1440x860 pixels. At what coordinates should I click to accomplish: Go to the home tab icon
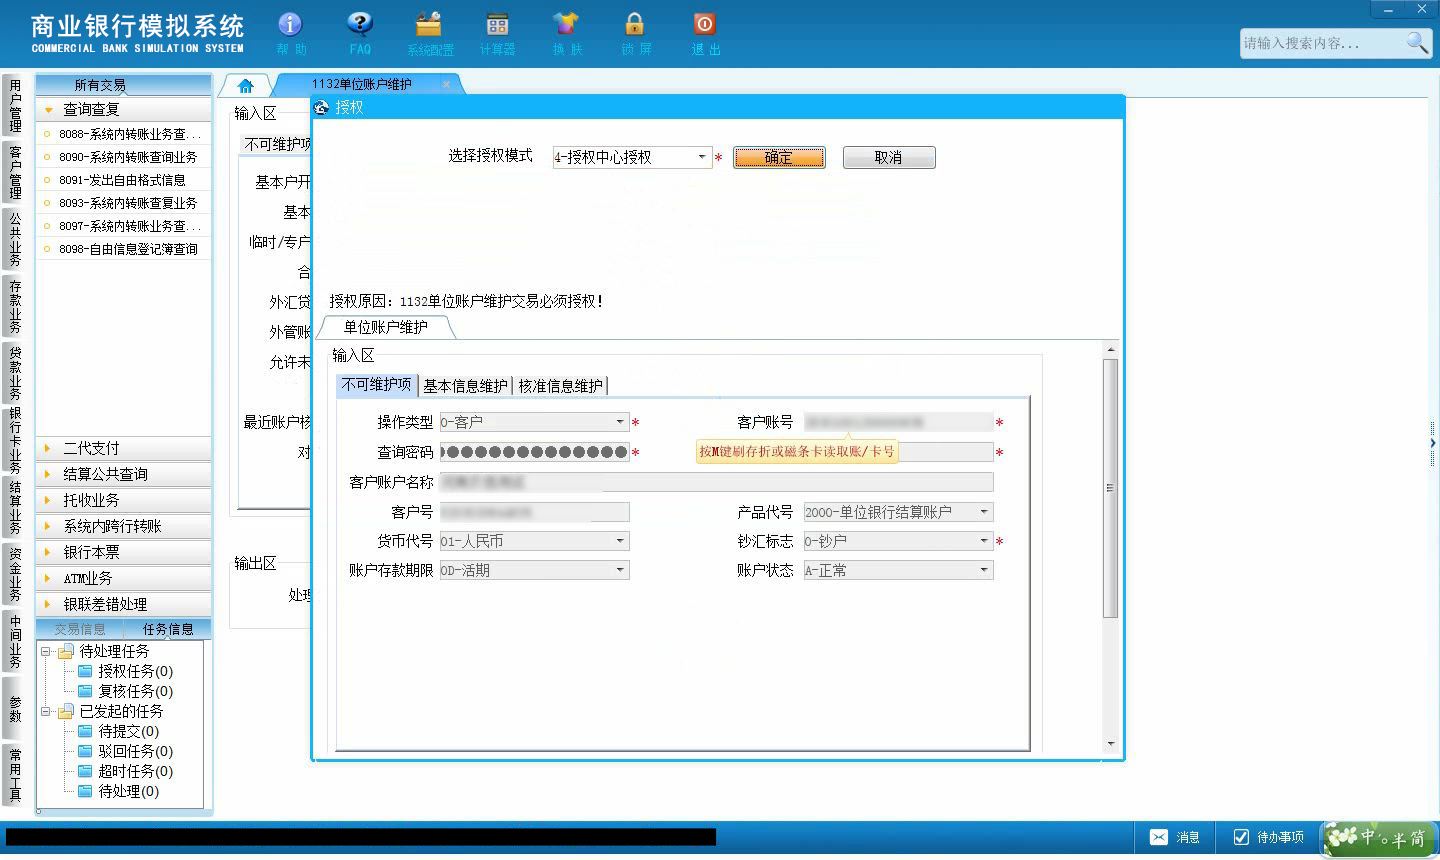245,86
